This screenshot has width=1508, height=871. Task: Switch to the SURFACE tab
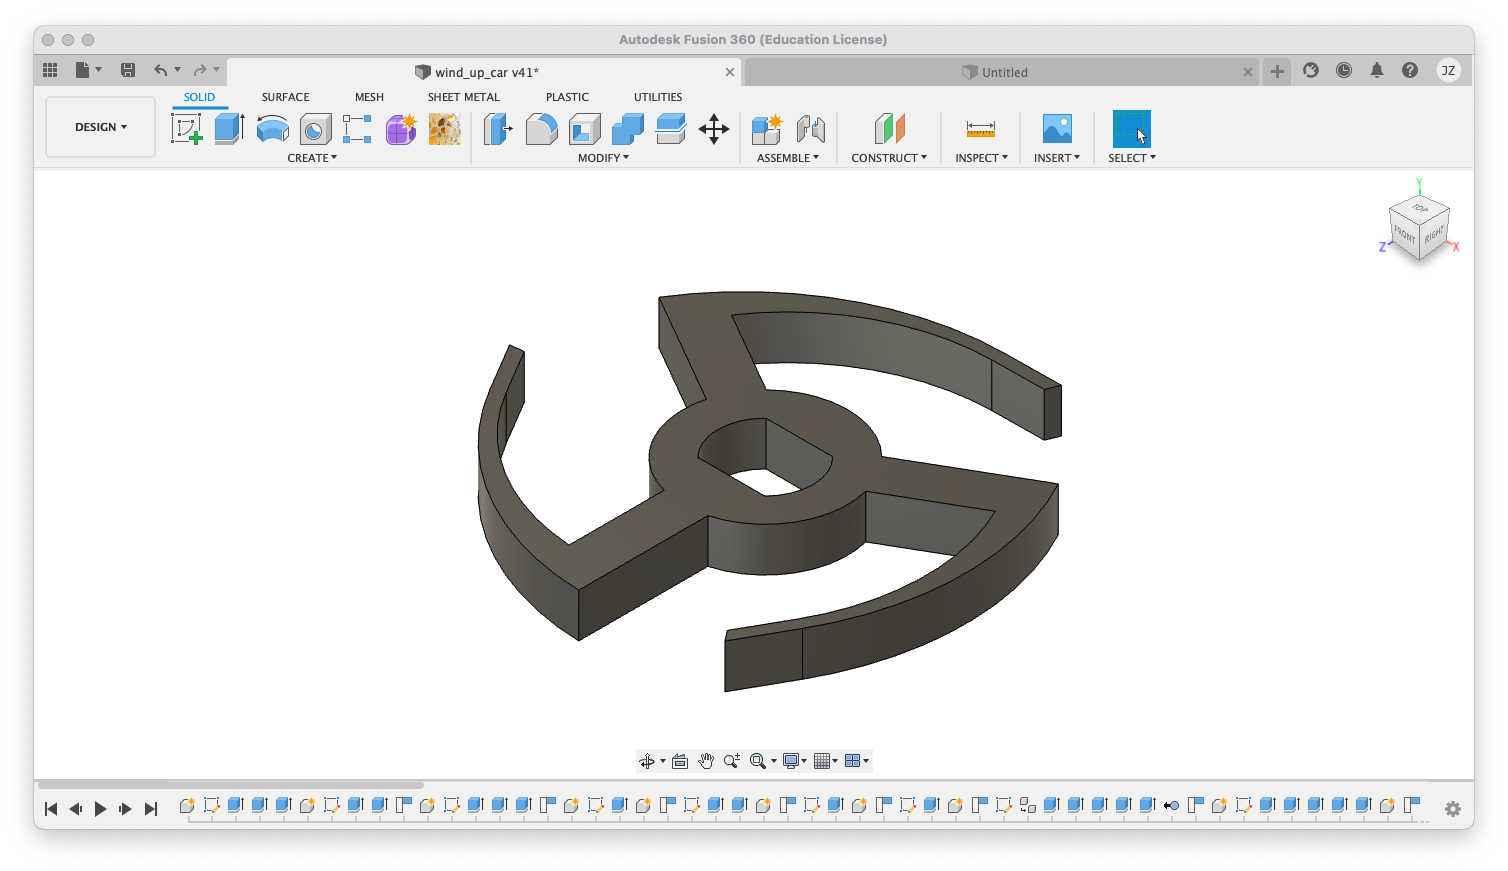click(x=286, y=97)
